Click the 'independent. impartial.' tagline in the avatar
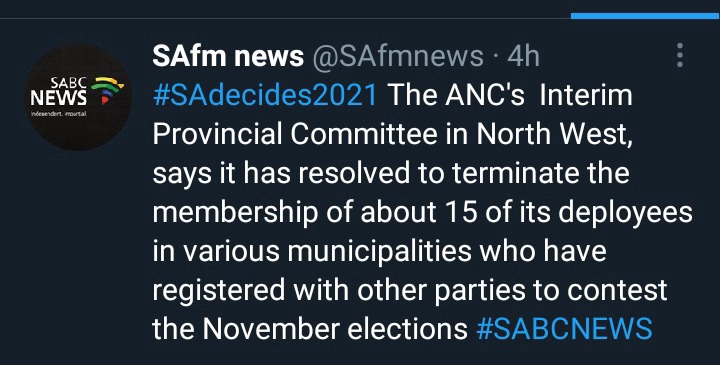This screenshot has height=365, width=720. (x=59, y=113)
